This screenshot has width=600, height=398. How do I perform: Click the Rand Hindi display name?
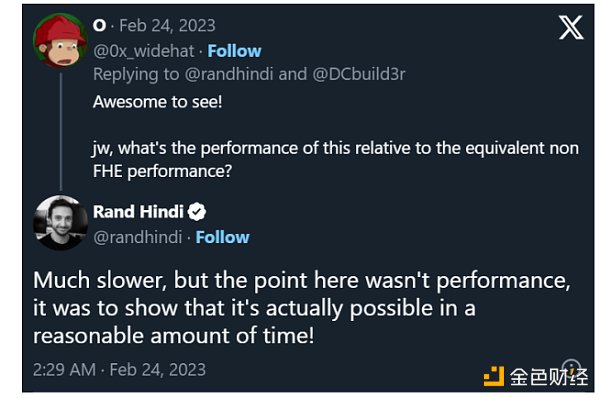pos(139,212)
